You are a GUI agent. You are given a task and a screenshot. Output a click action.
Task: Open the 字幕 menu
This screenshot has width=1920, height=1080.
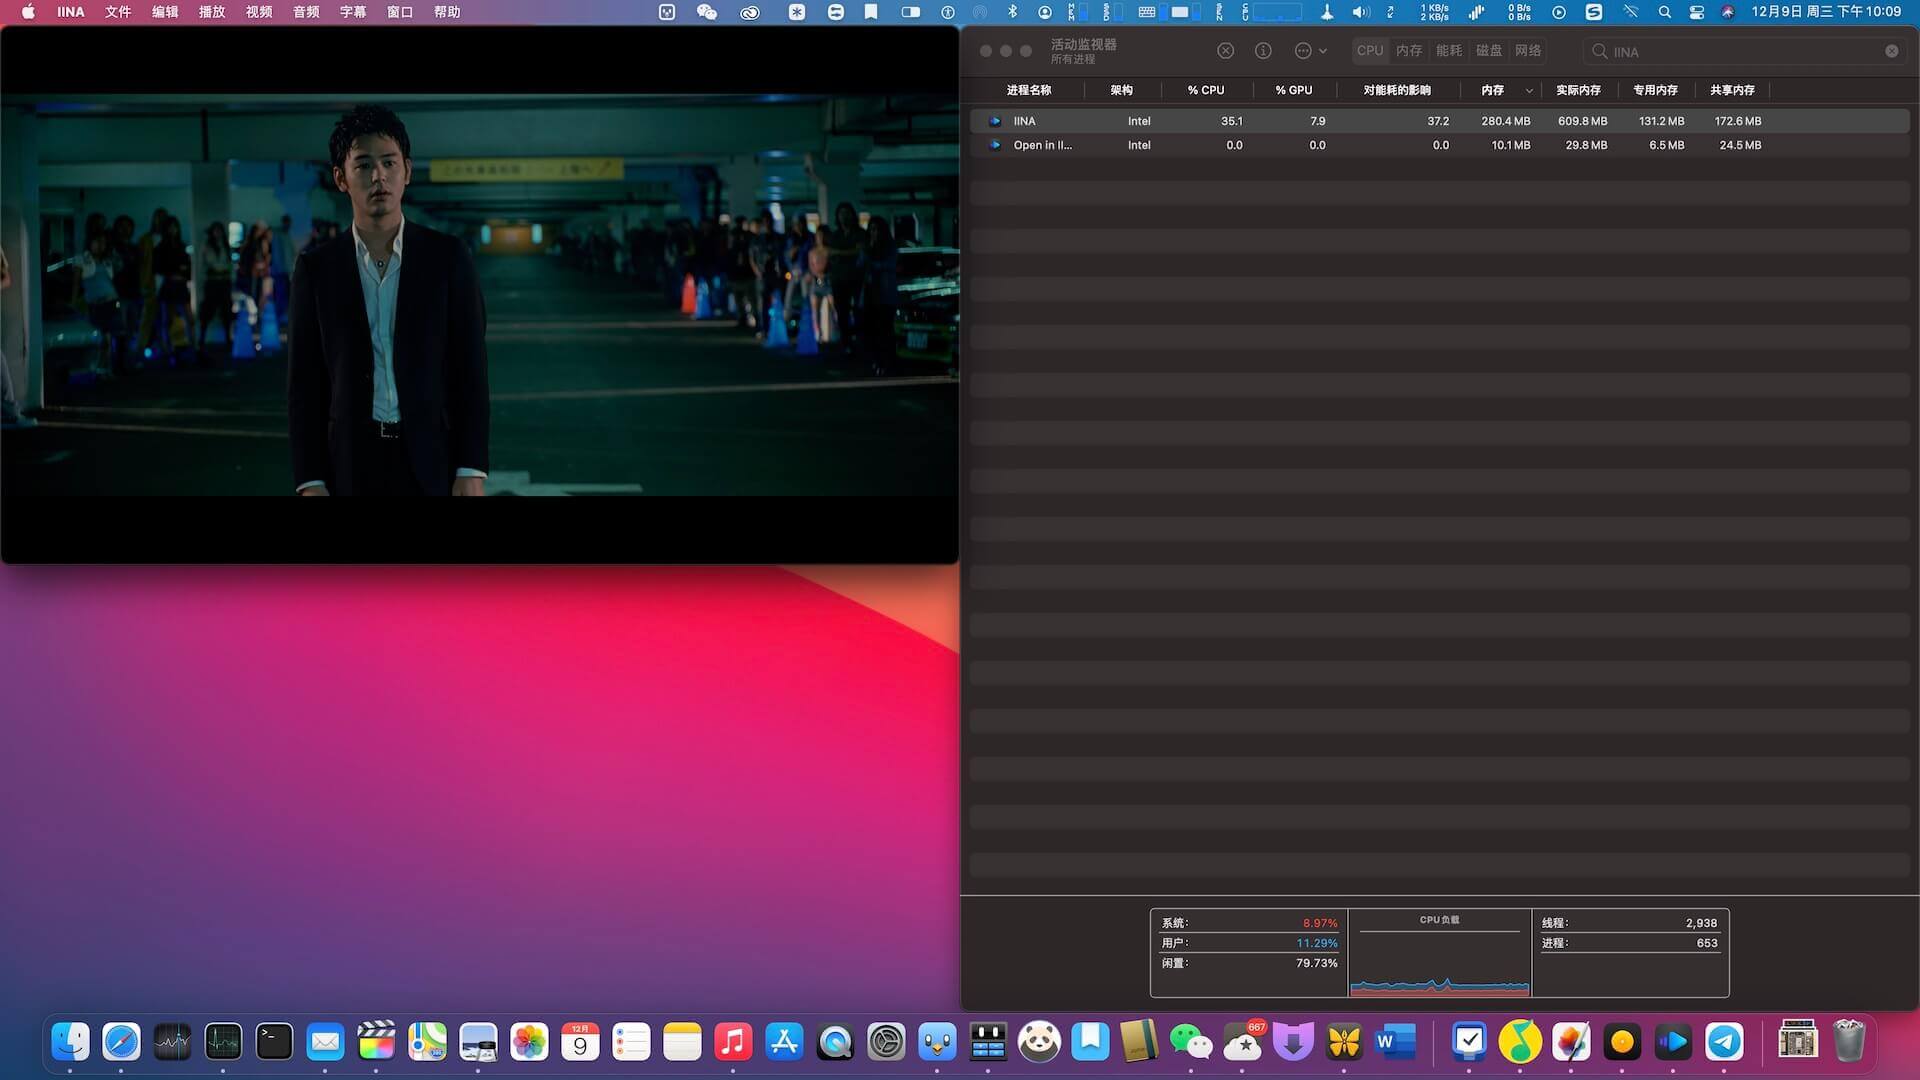tap(353, 12)
